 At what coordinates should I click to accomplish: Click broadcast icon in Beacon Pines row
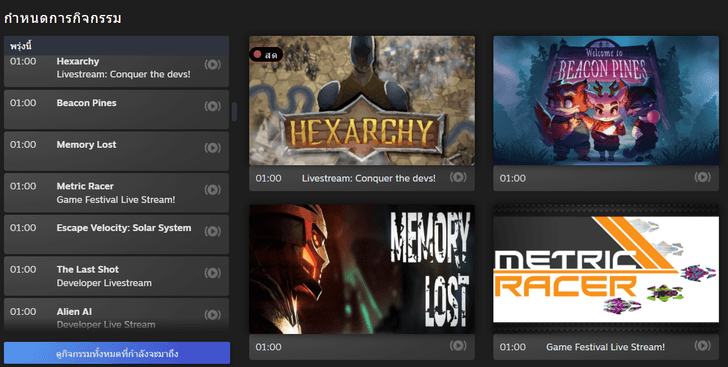[213, 106]
